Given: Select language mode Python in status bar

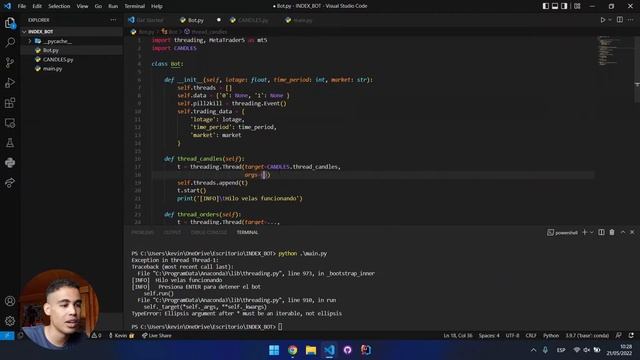Looking at the screenshot, I should 551,336.
